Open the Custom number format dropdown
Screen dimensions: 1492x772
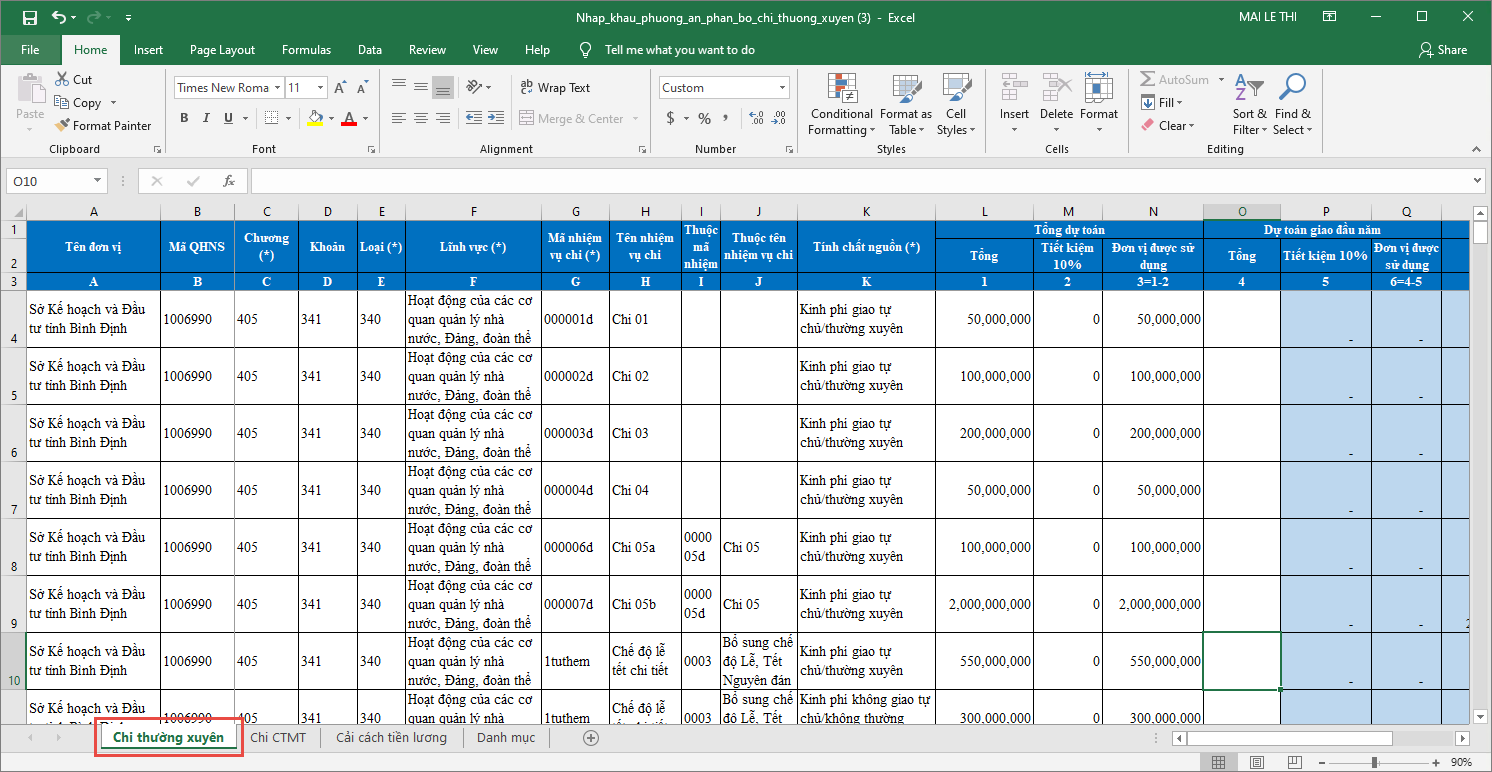click(x=781, y=88)
